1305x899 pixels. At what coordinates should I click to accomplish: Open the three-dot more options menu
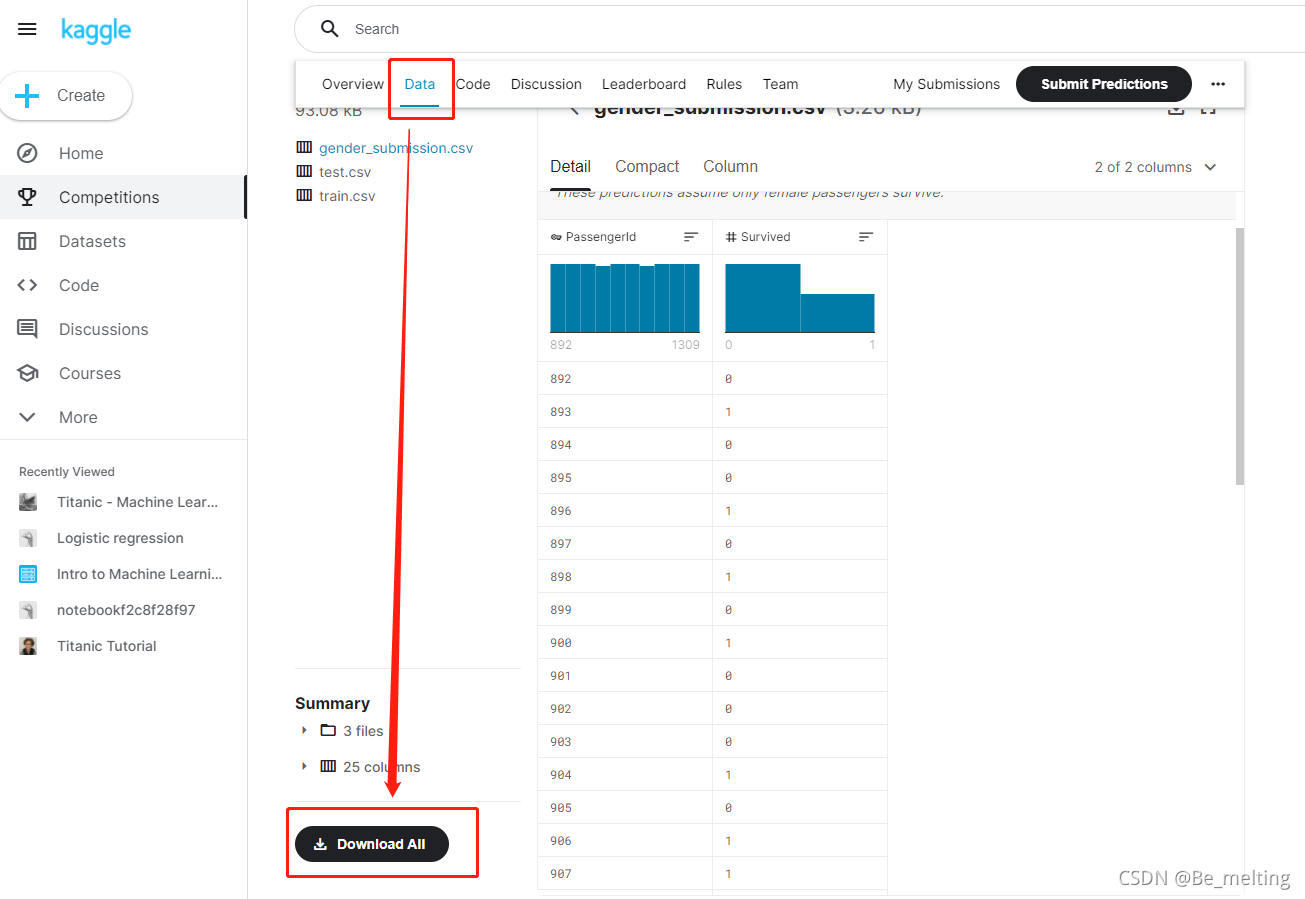1218,84
